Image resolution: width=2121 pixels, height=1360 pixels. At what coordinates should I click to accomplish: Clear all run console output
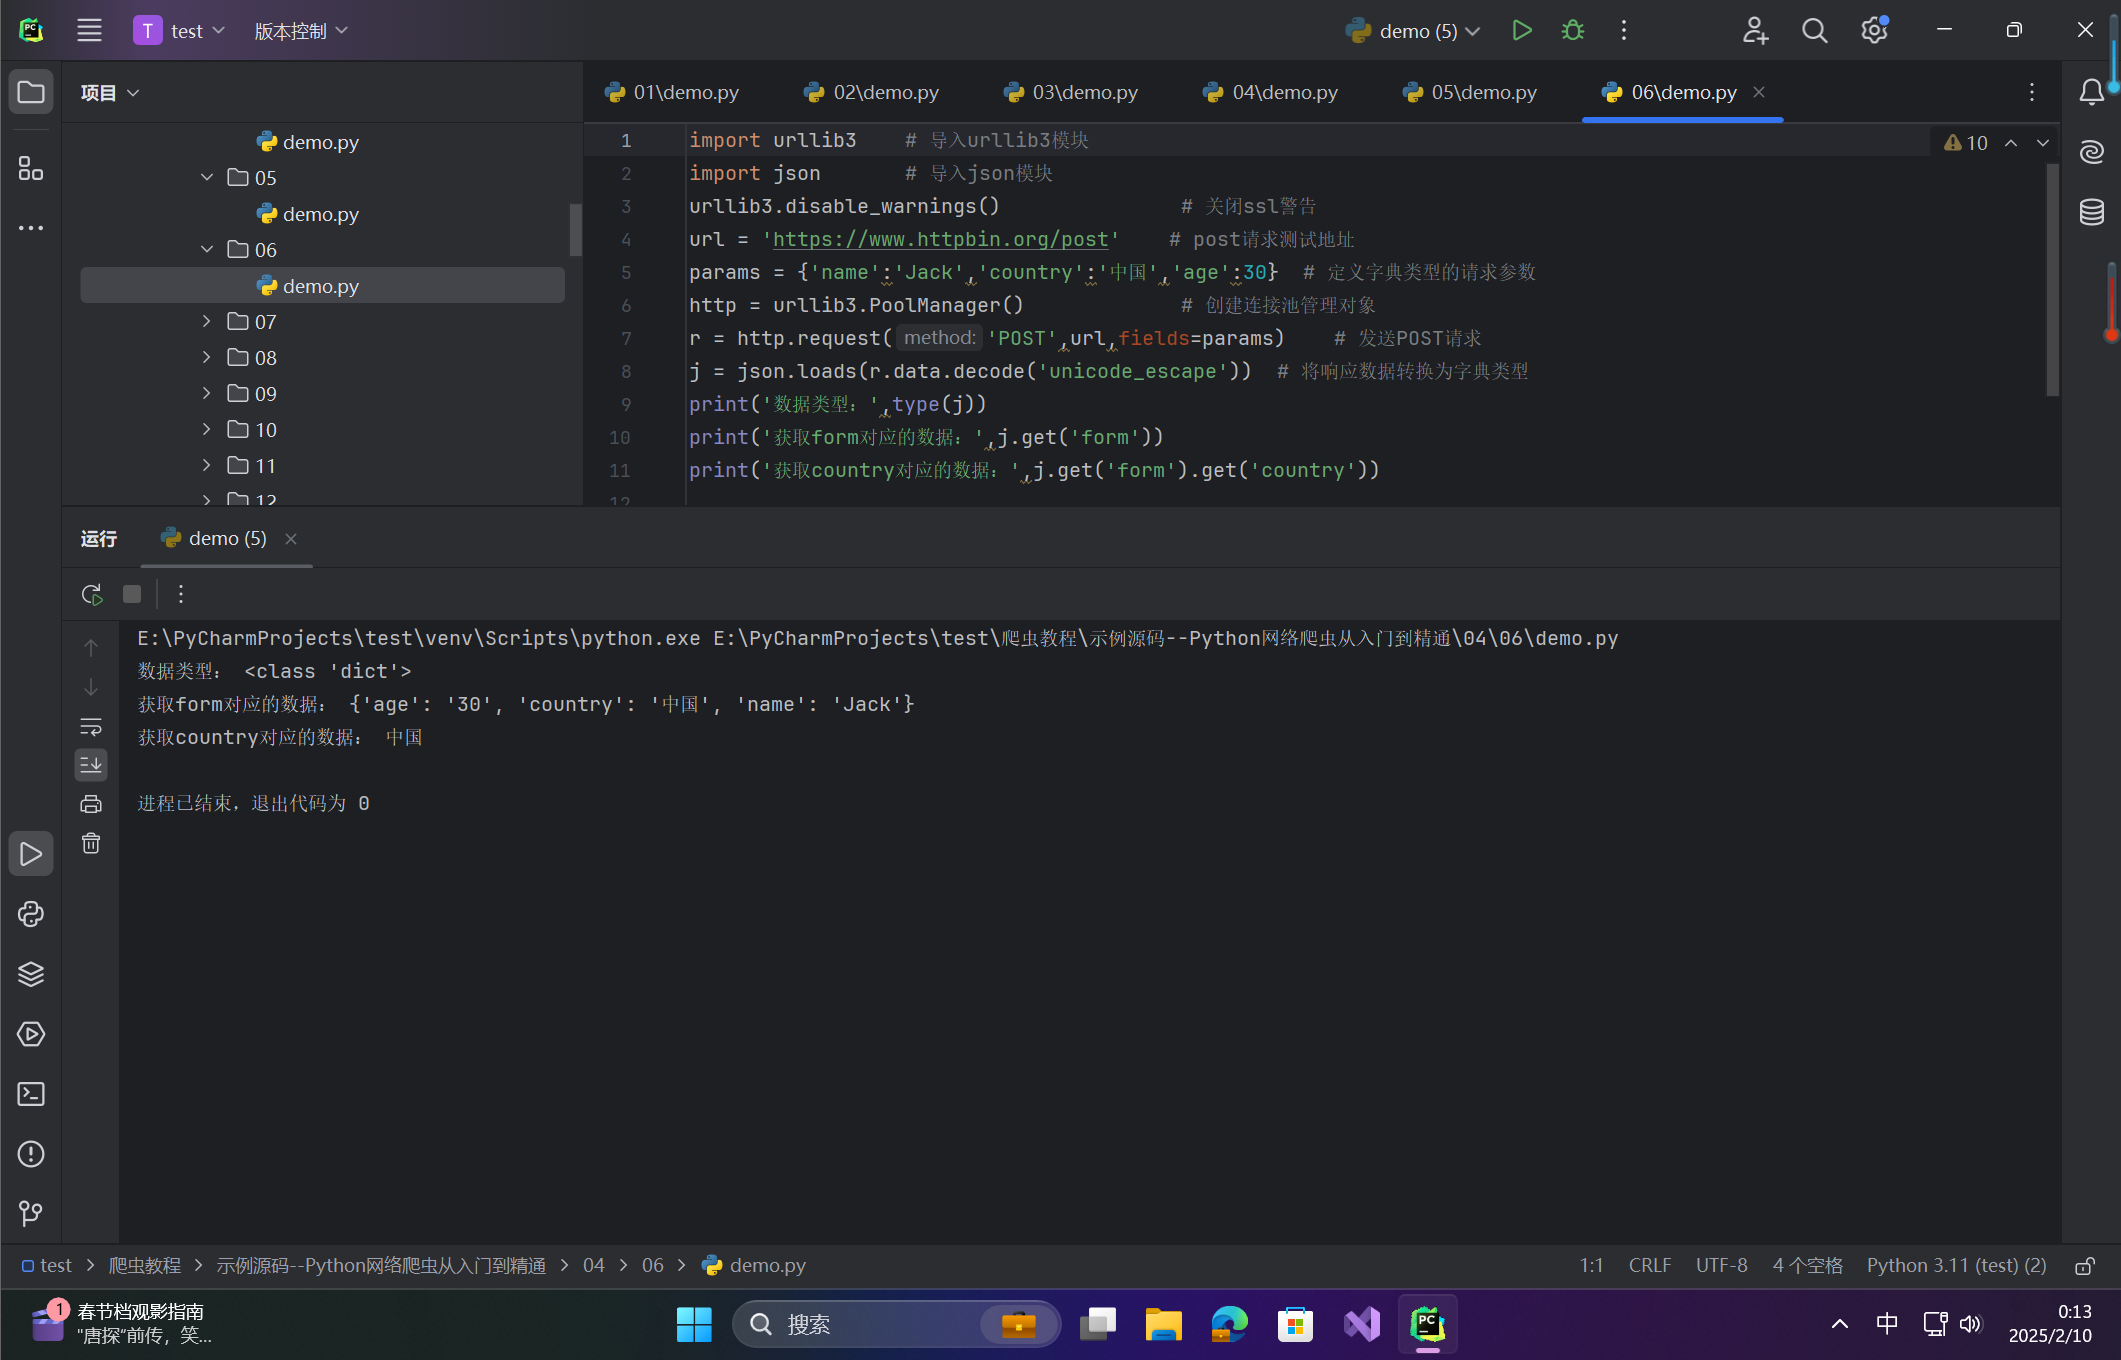pos(91,844)
